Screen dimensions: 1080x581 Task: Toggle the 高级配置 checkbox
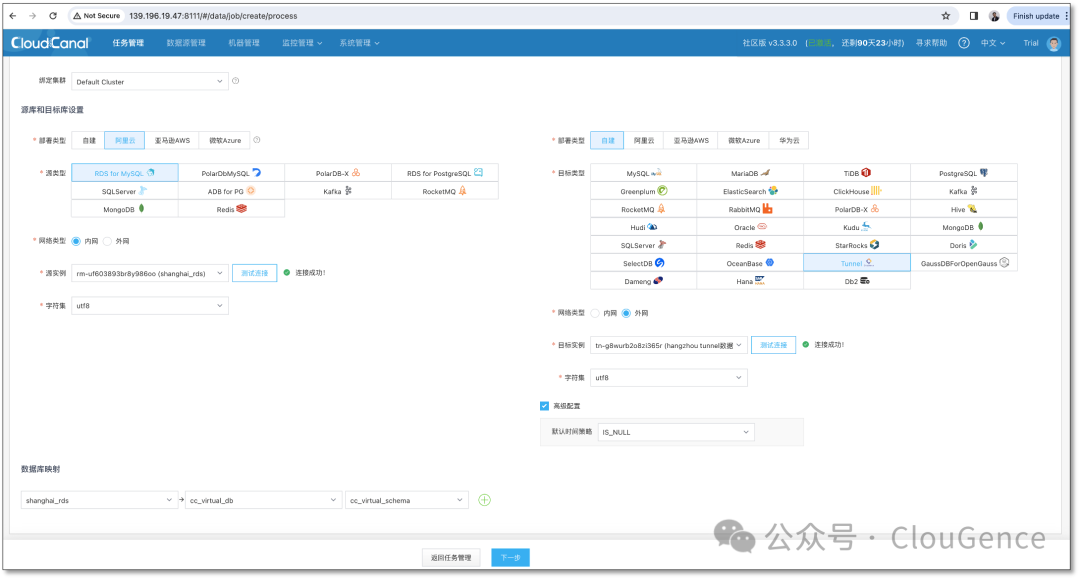(544, 405)
